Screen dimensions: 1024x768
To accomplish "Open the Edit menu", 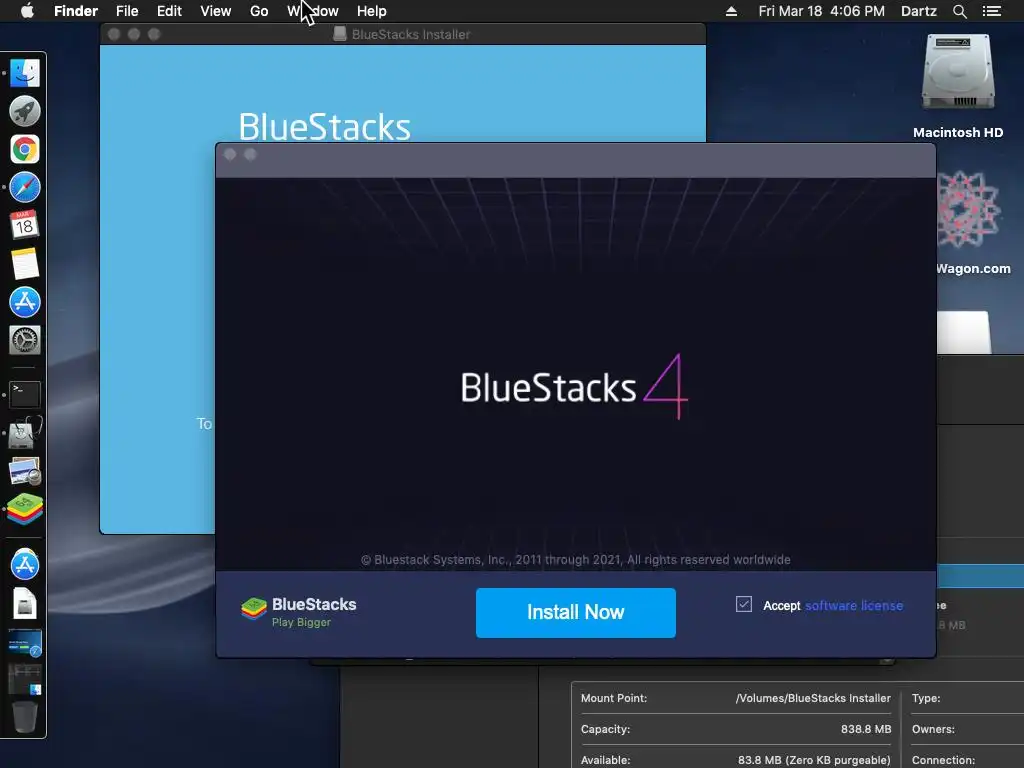I will tap(169, 11).
